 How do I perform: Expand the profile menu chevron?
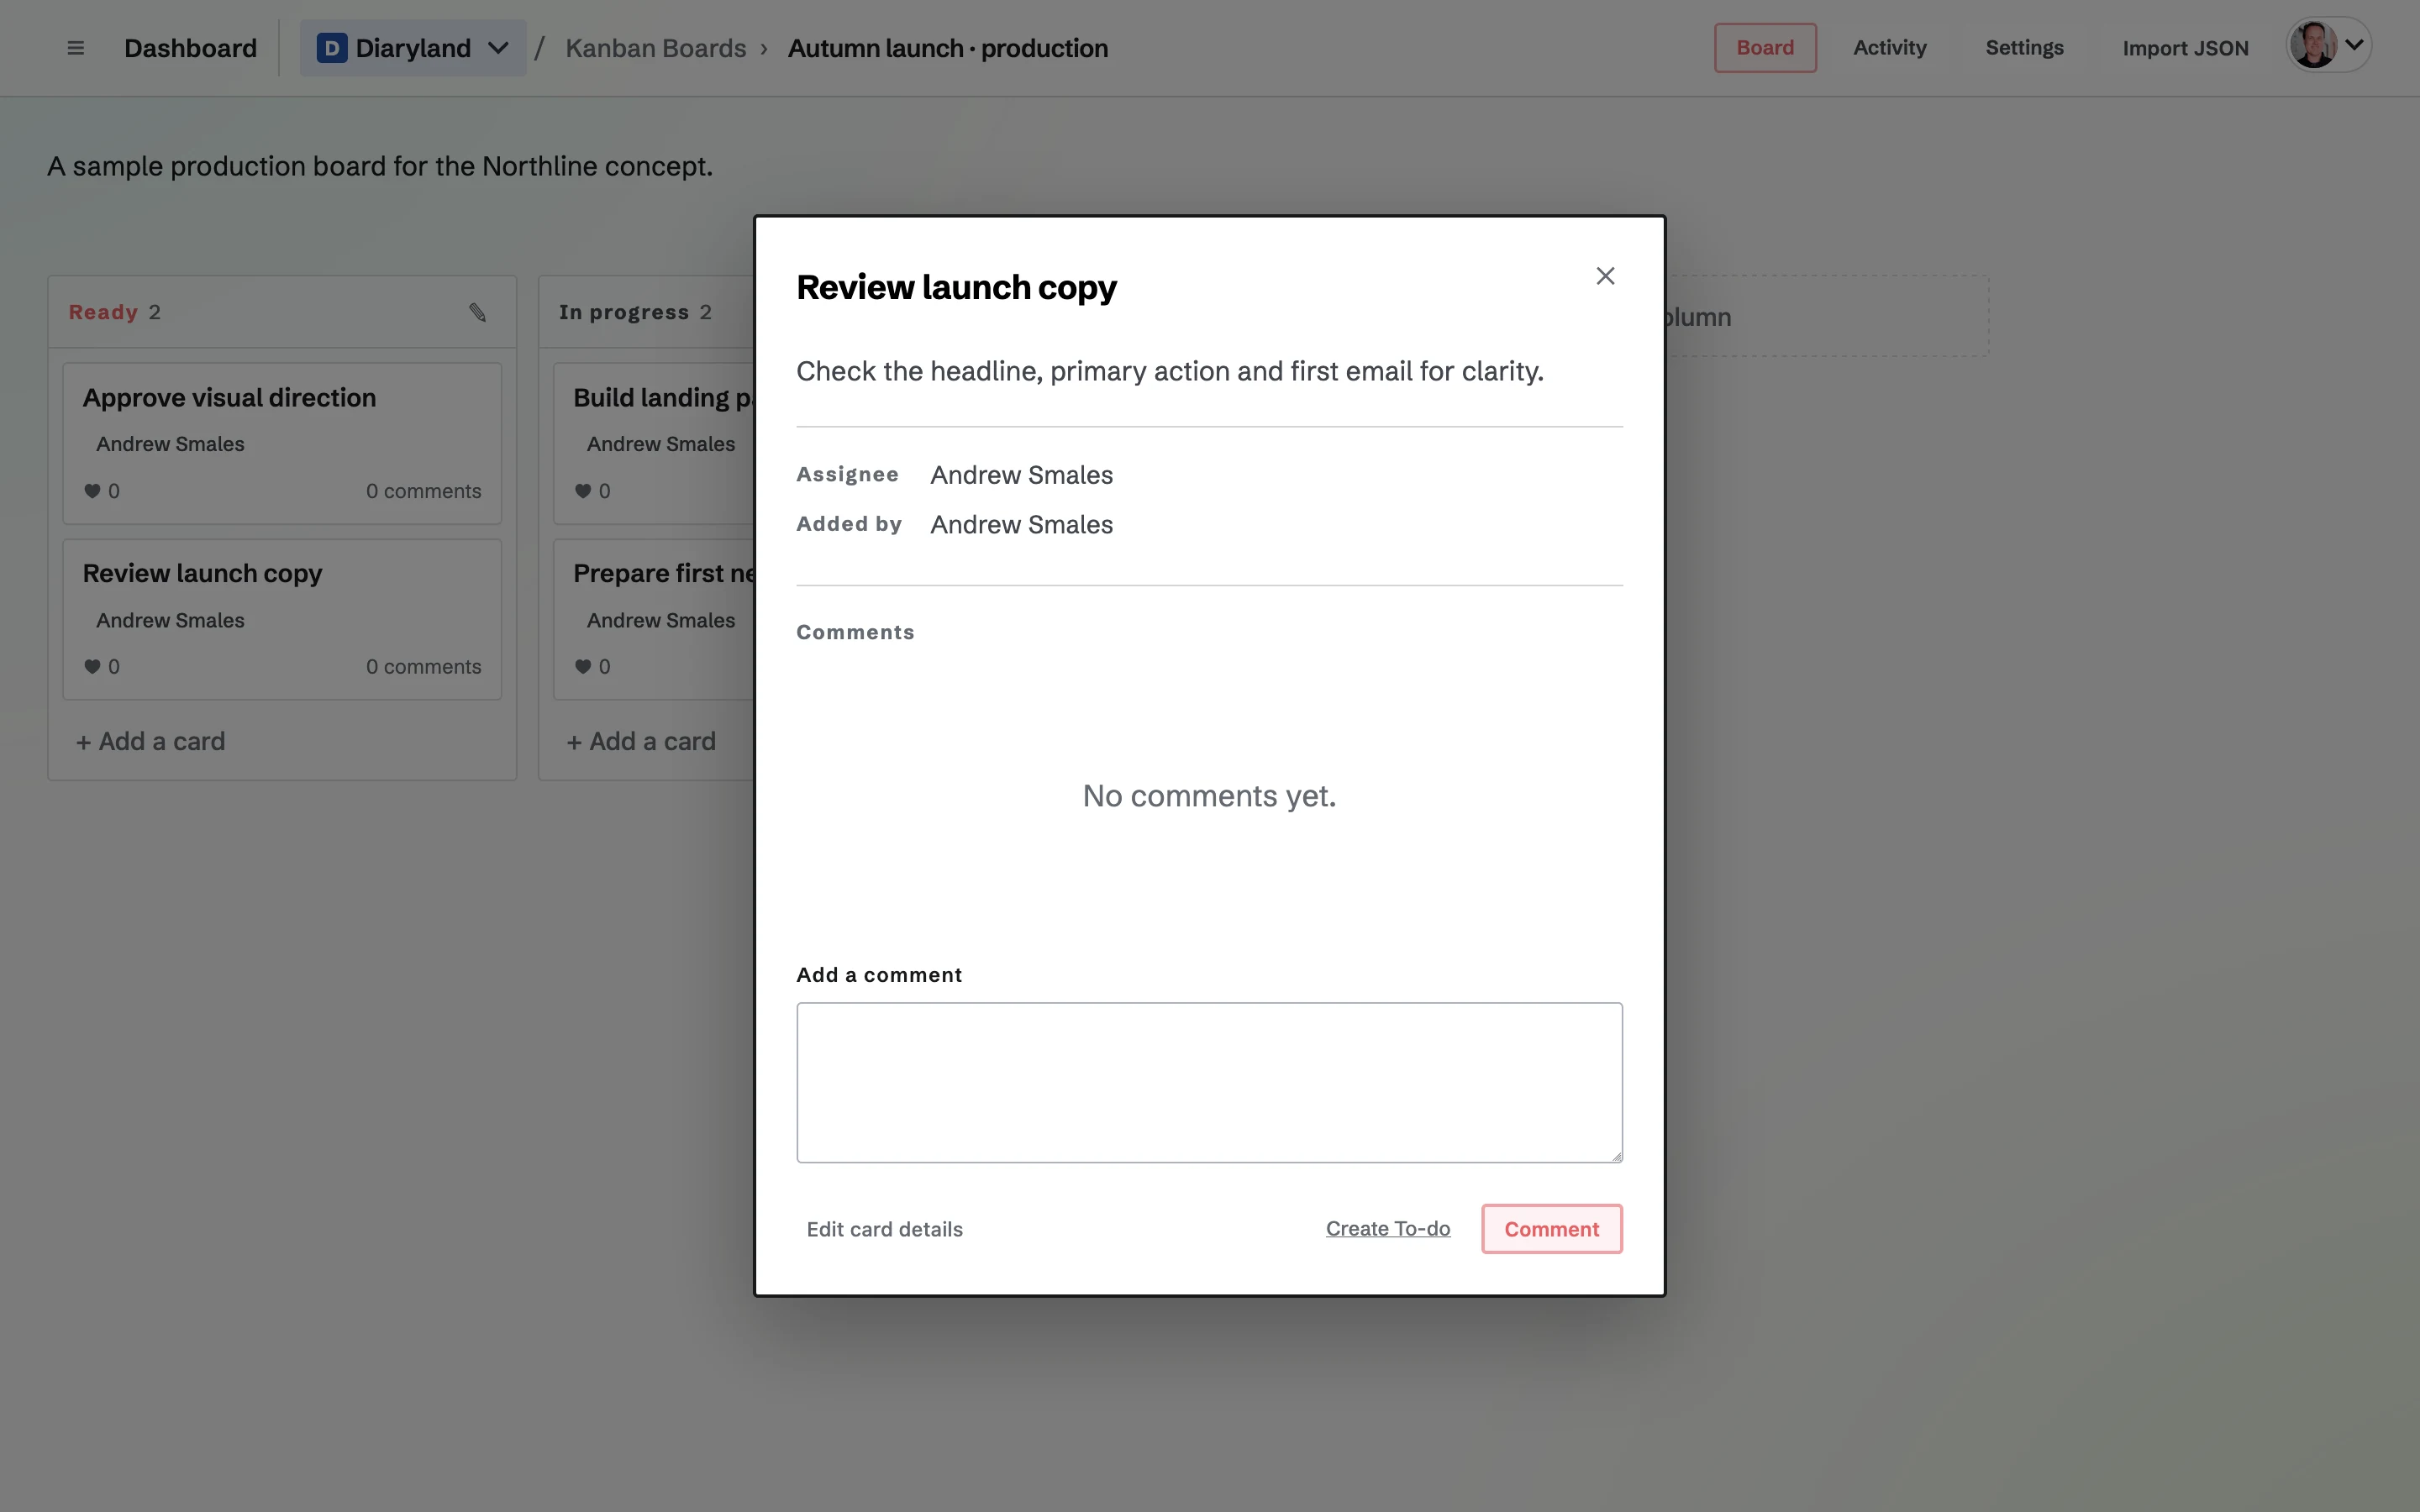(x=2354, y=45)
